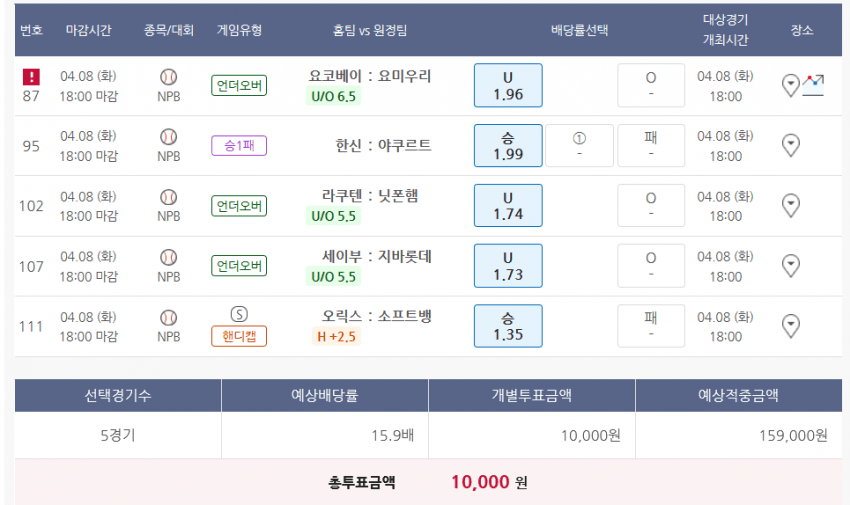Open the venue pin for 세이부 vs 지바롯데
This screenshot has height=505, width=850.
click(790, 266)
